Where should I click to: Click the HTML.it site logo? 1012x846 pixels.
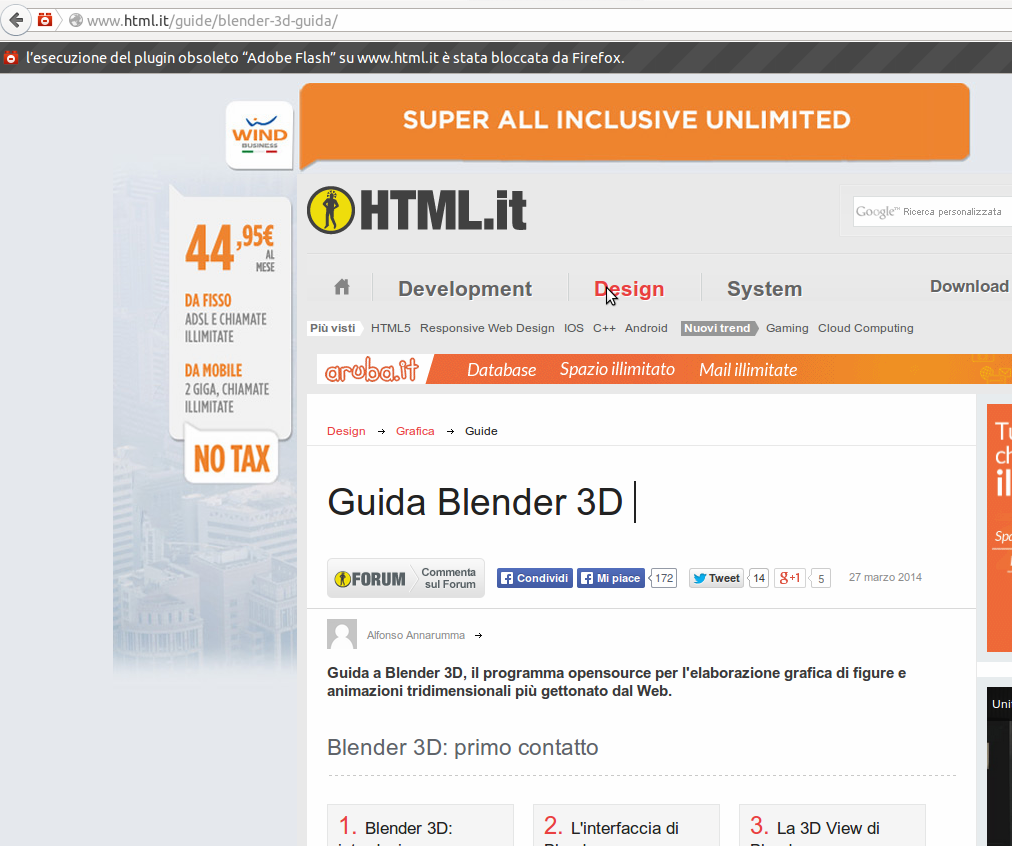[x=416, y=209]
